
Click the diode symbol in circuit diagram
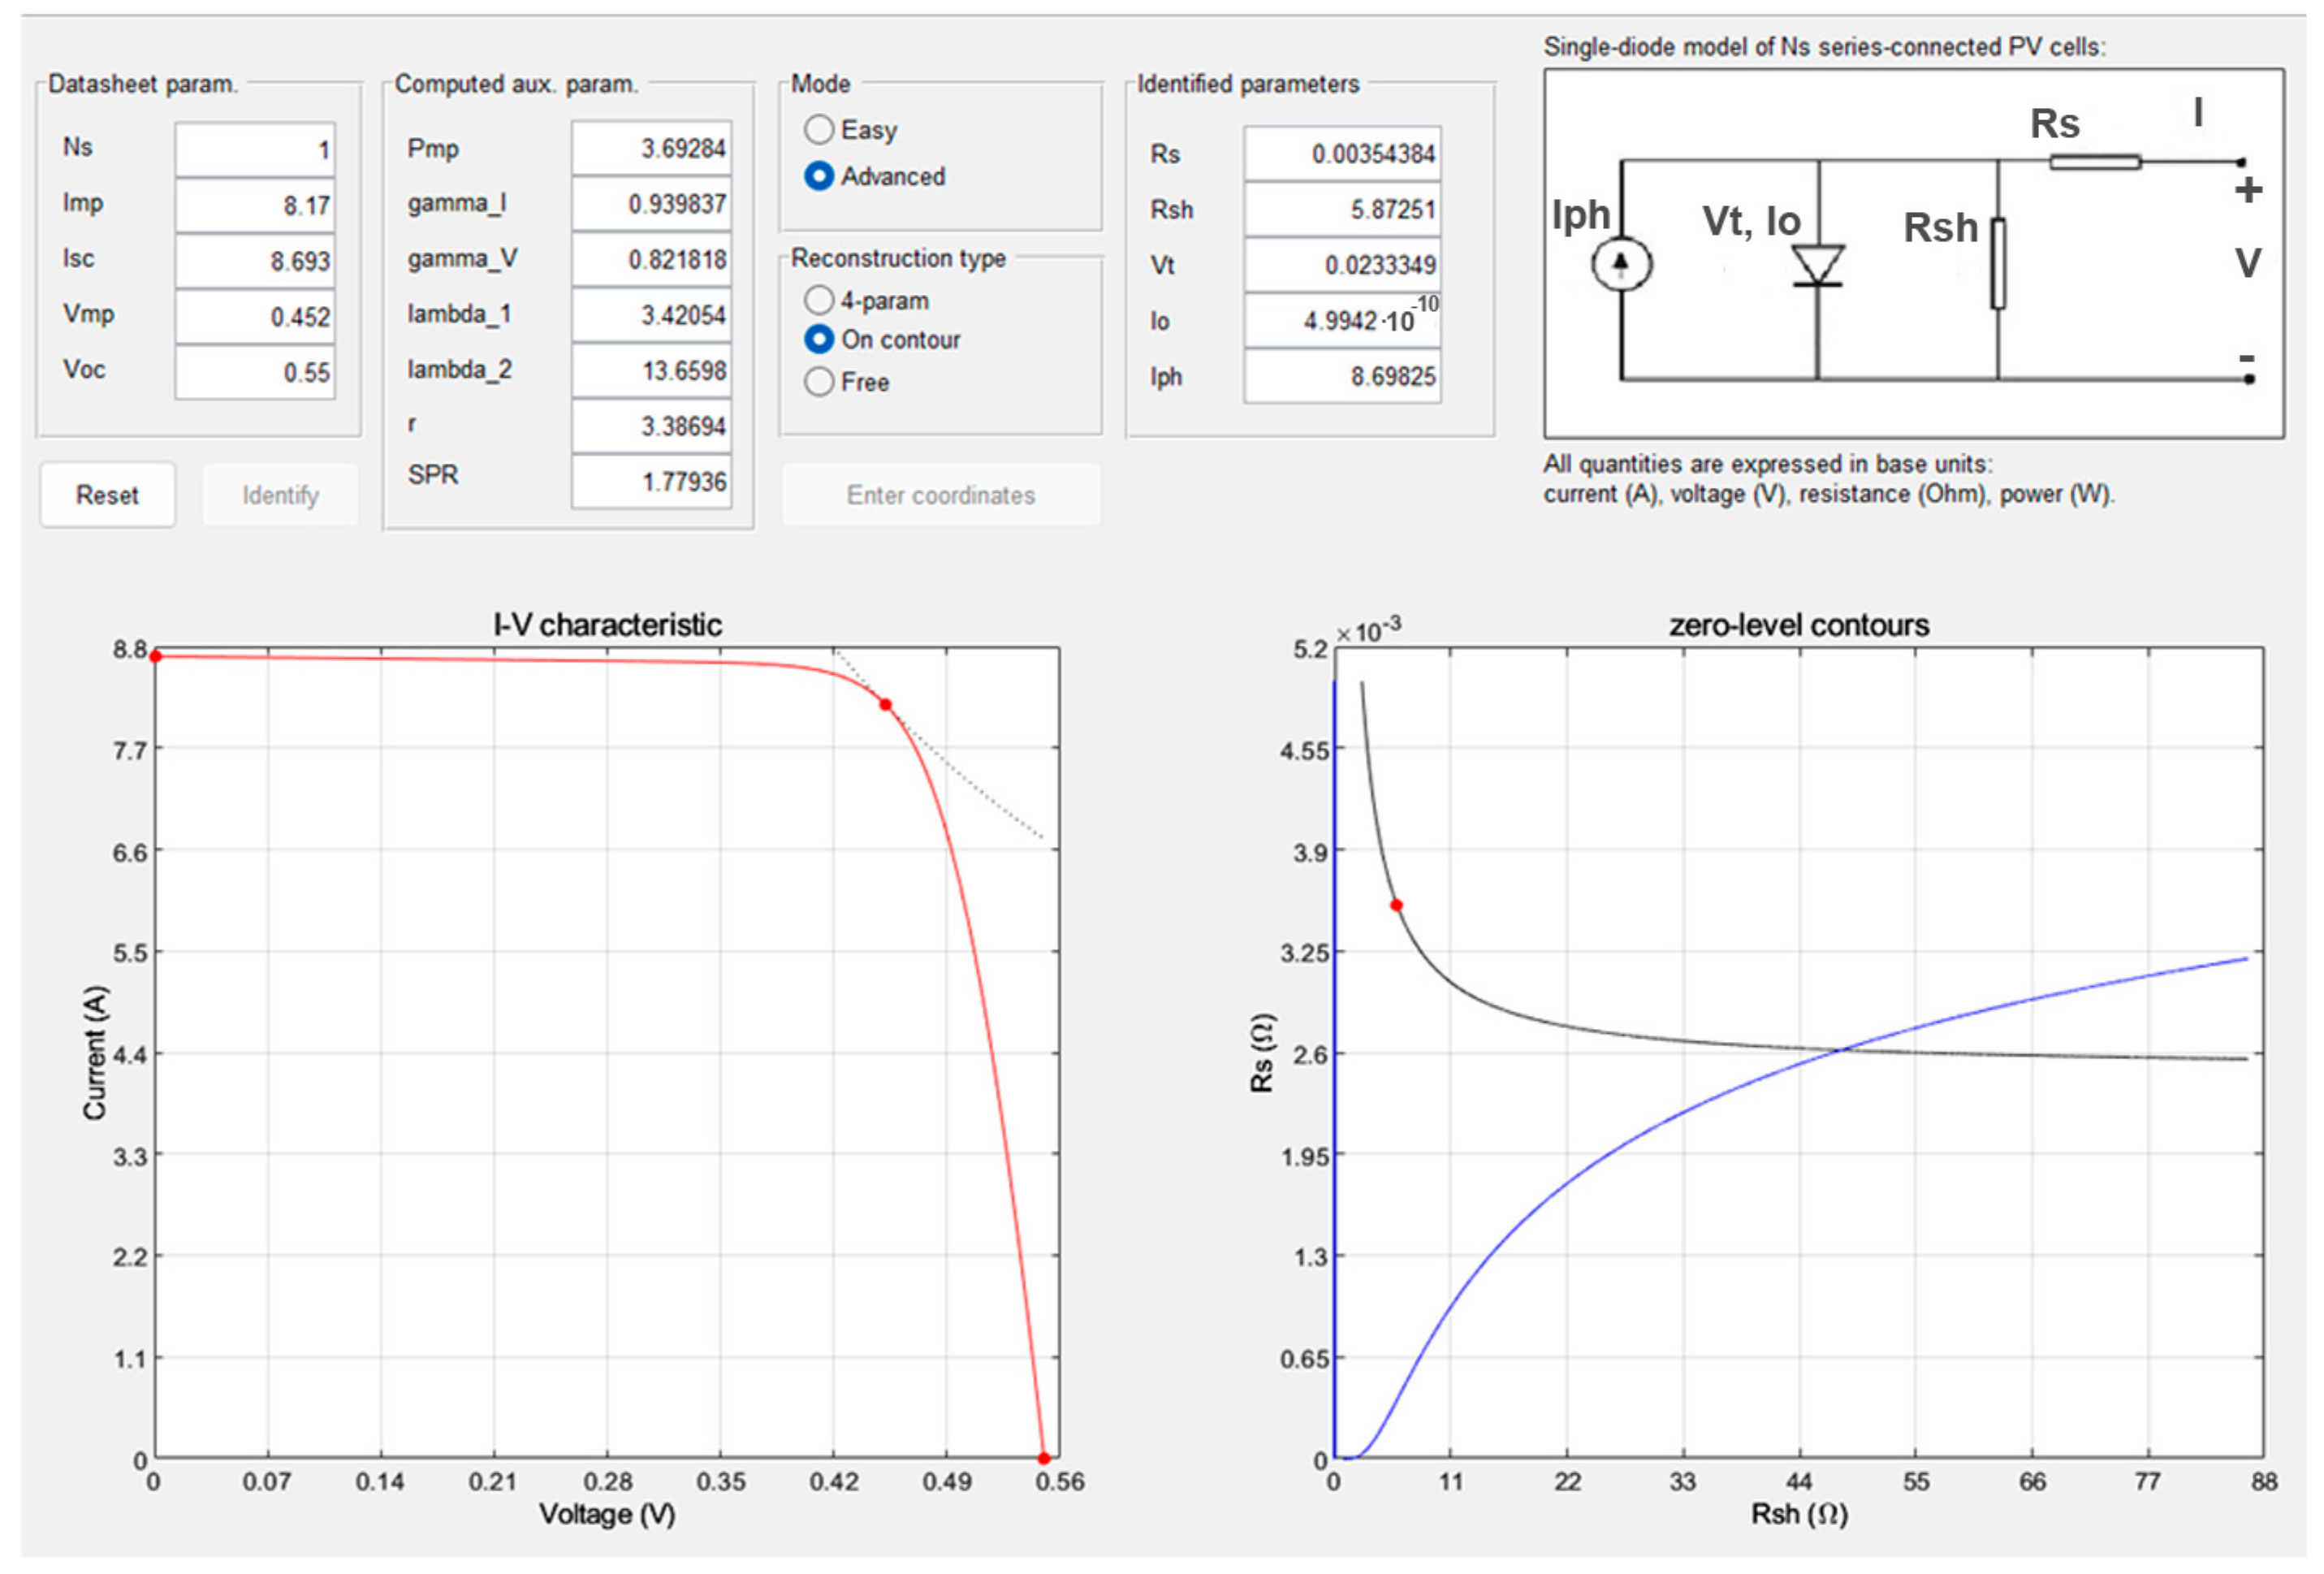[1817, 265]
